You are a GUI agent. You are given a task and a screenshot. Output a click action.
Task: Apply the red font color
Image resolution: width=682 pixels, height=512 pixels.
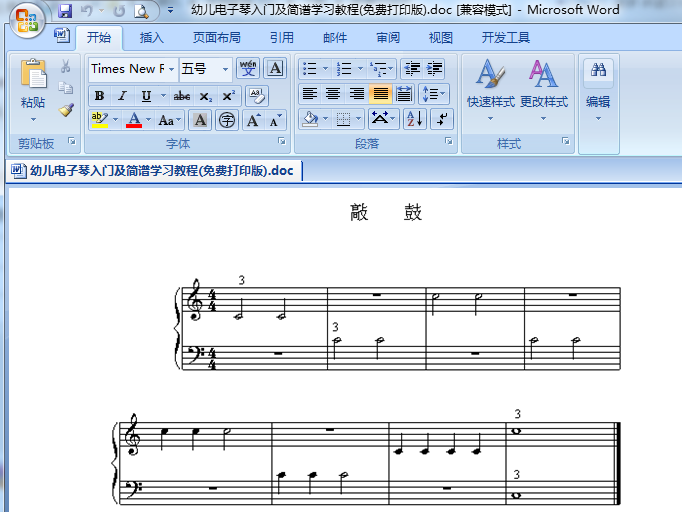pyautogui.click(x=134, y=120)
